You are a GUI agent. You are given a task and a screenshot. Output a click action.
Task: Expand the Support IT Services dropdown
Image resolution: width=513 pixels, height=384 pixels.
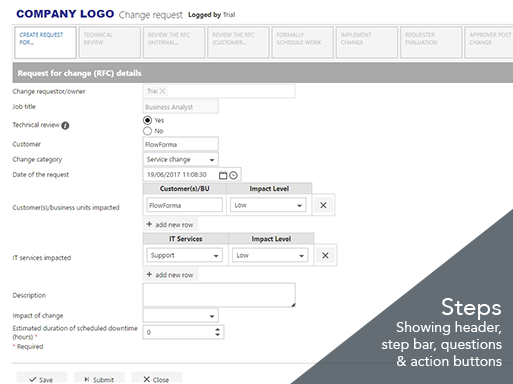pos(184,256)
